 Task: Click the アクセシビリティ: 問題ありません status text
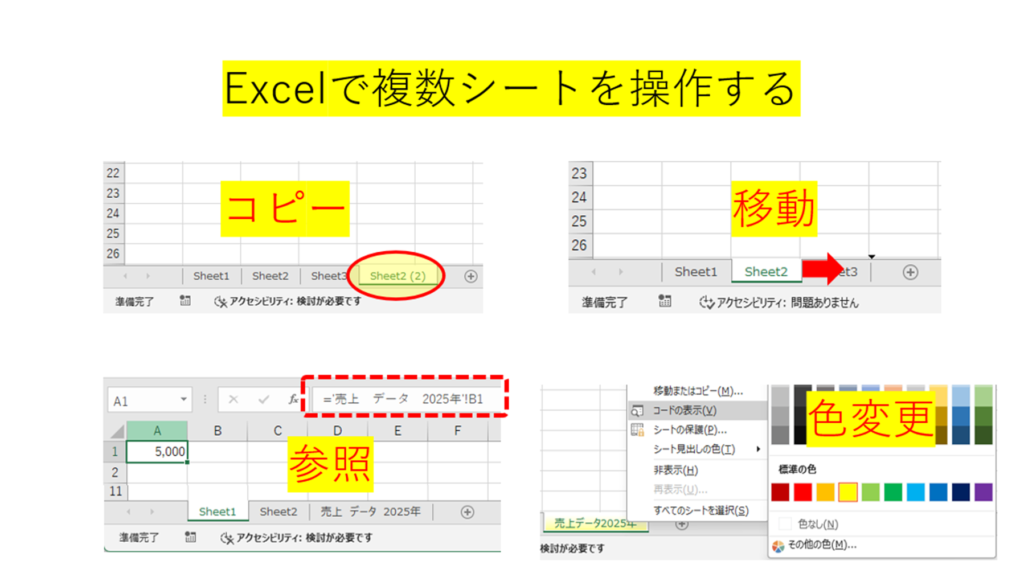click(789, 302)
